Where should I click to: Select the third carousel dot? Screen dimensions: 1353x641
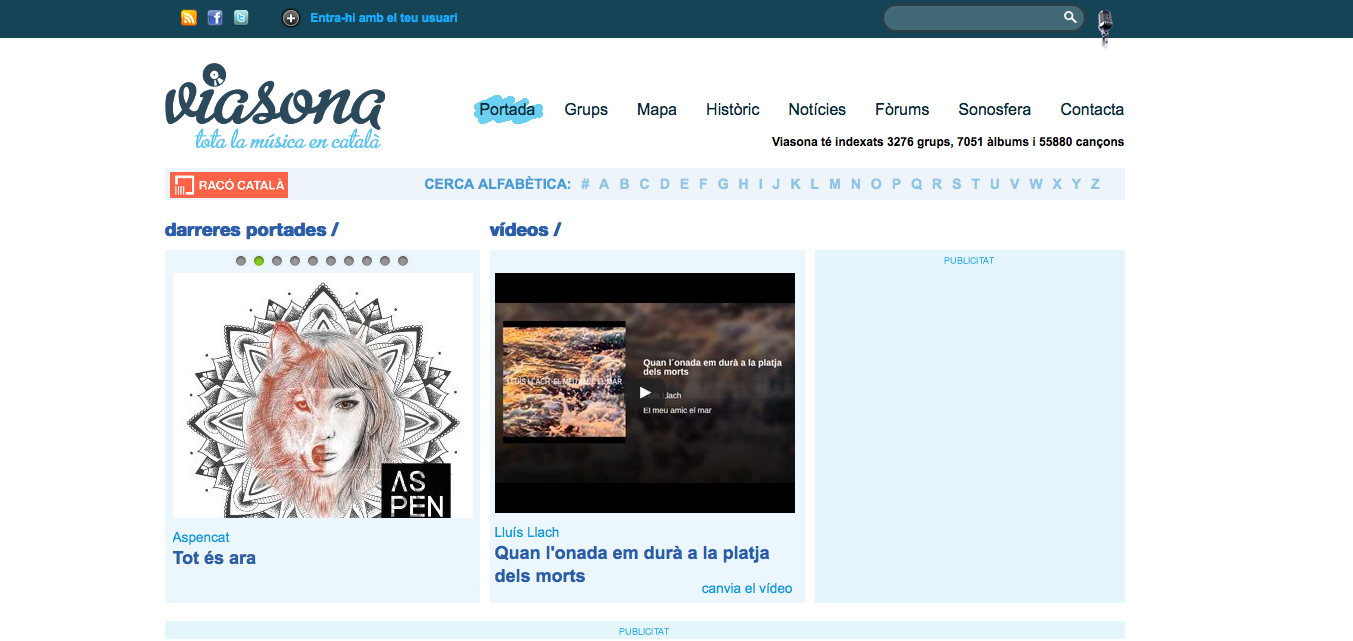point(277,261)
